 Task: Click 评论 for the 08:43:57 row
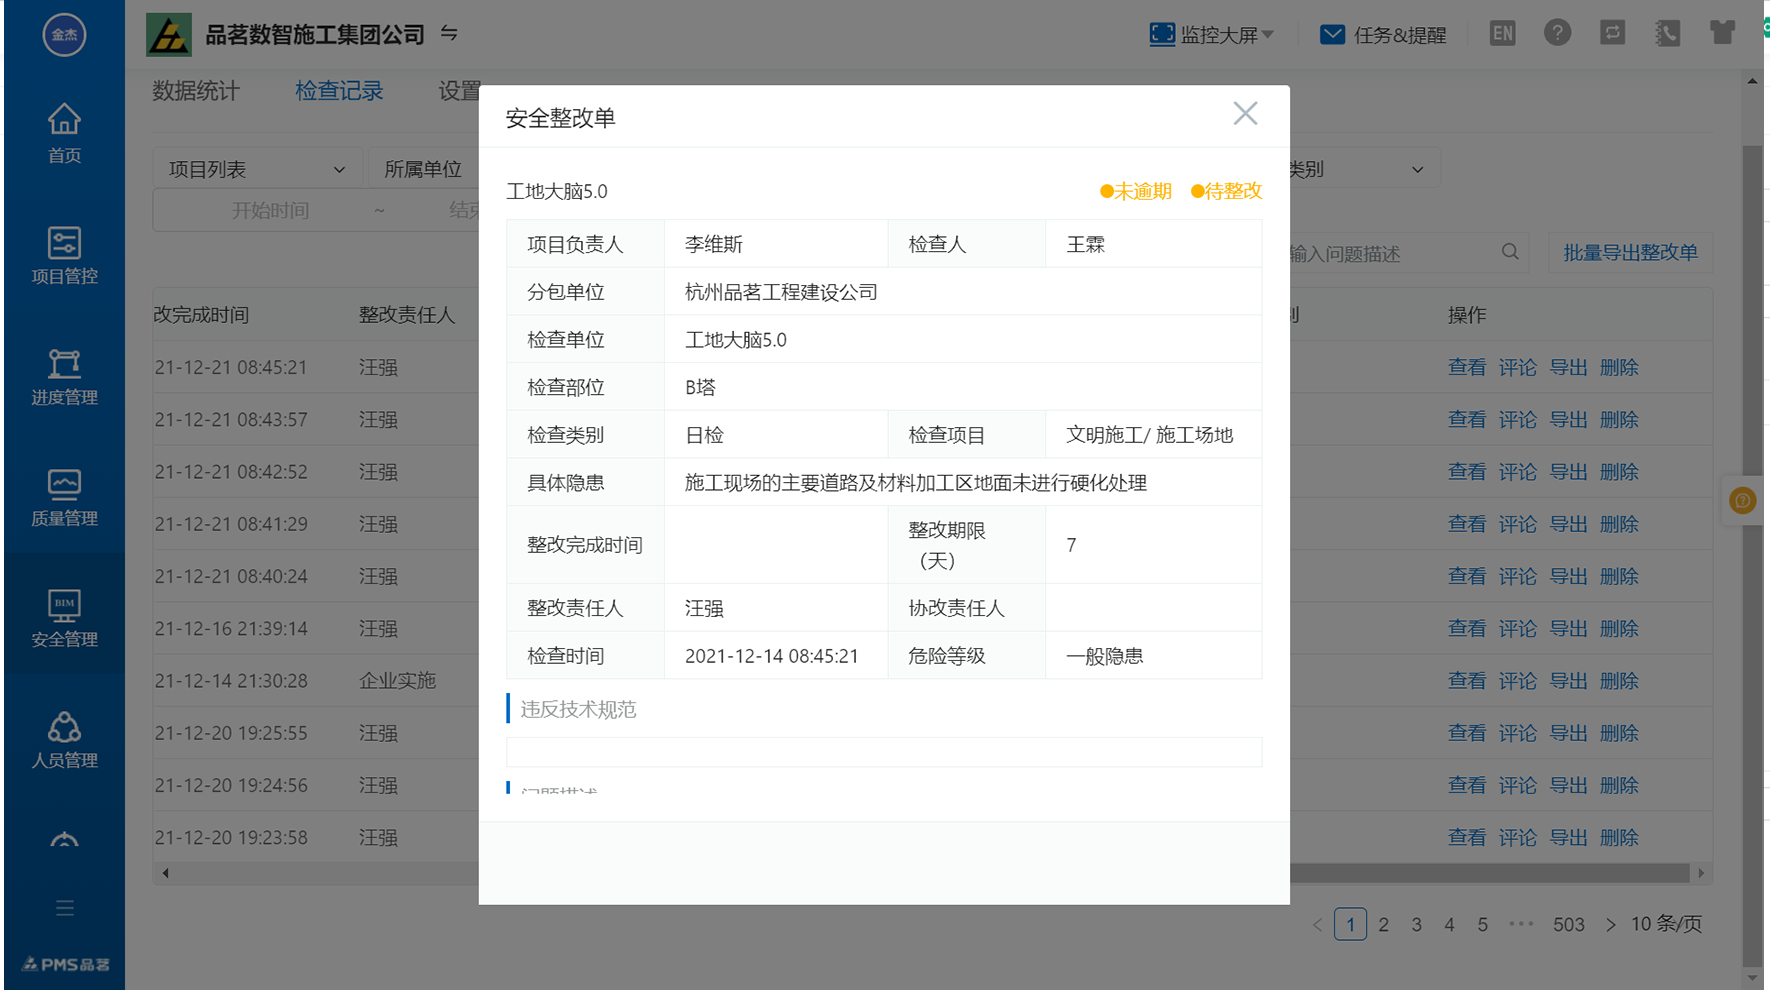pyautogui.click(x=1517, y=419)
